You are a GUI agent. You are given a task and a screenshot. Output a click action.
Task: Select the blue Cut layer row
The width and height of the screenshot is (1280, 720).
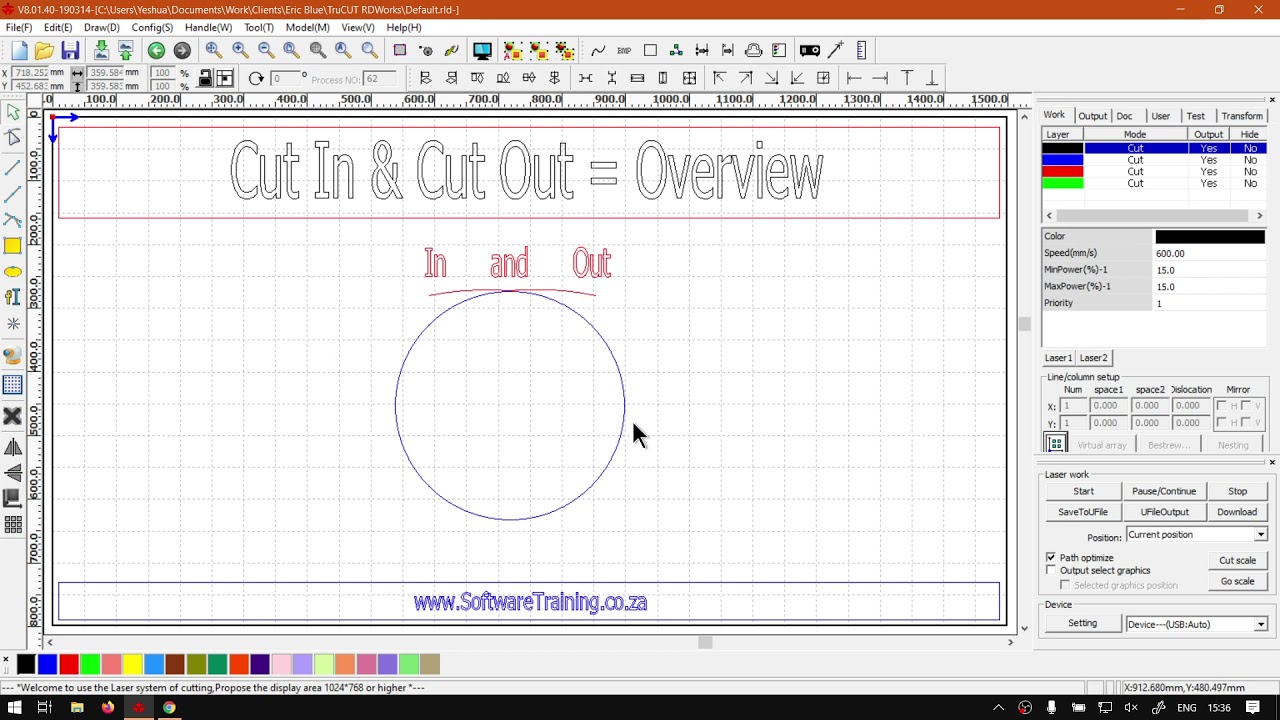tap(1155, 160)
